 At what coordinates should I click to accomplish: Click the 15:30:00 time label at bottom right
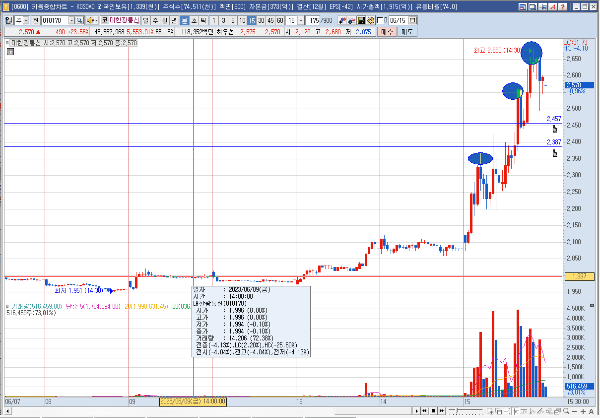click(x=578, y=402)
